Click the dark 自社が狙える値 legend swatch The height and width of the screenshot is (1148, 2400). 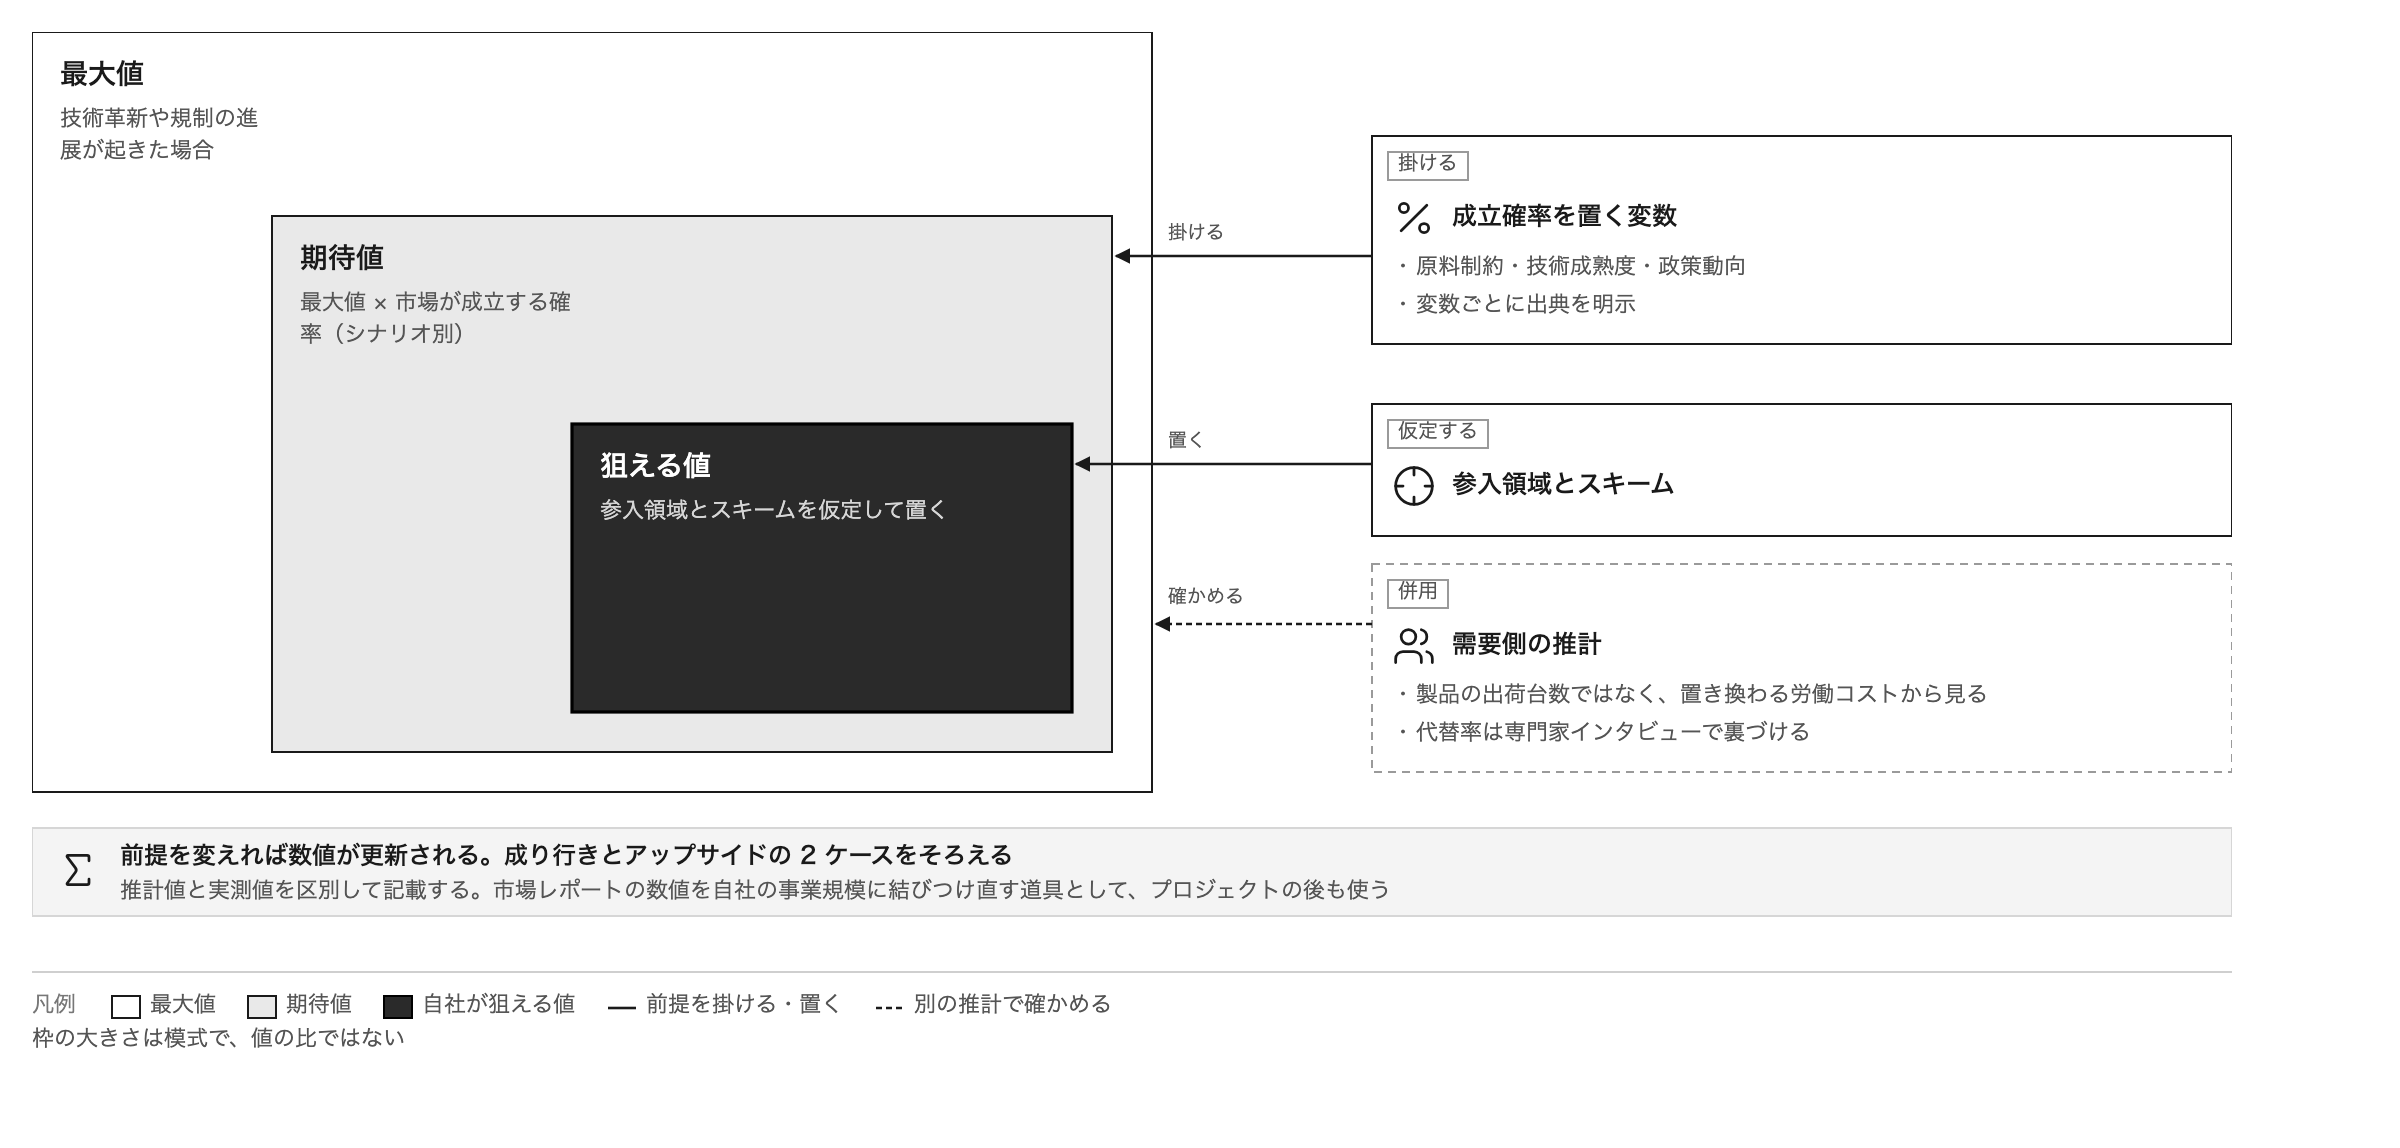point(398,1006)
